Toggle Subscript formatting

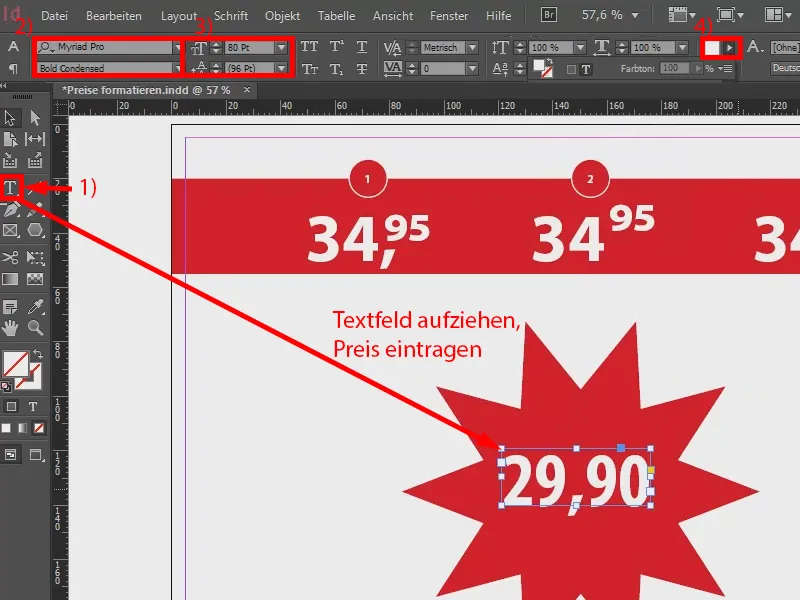[x=336, y=68]
